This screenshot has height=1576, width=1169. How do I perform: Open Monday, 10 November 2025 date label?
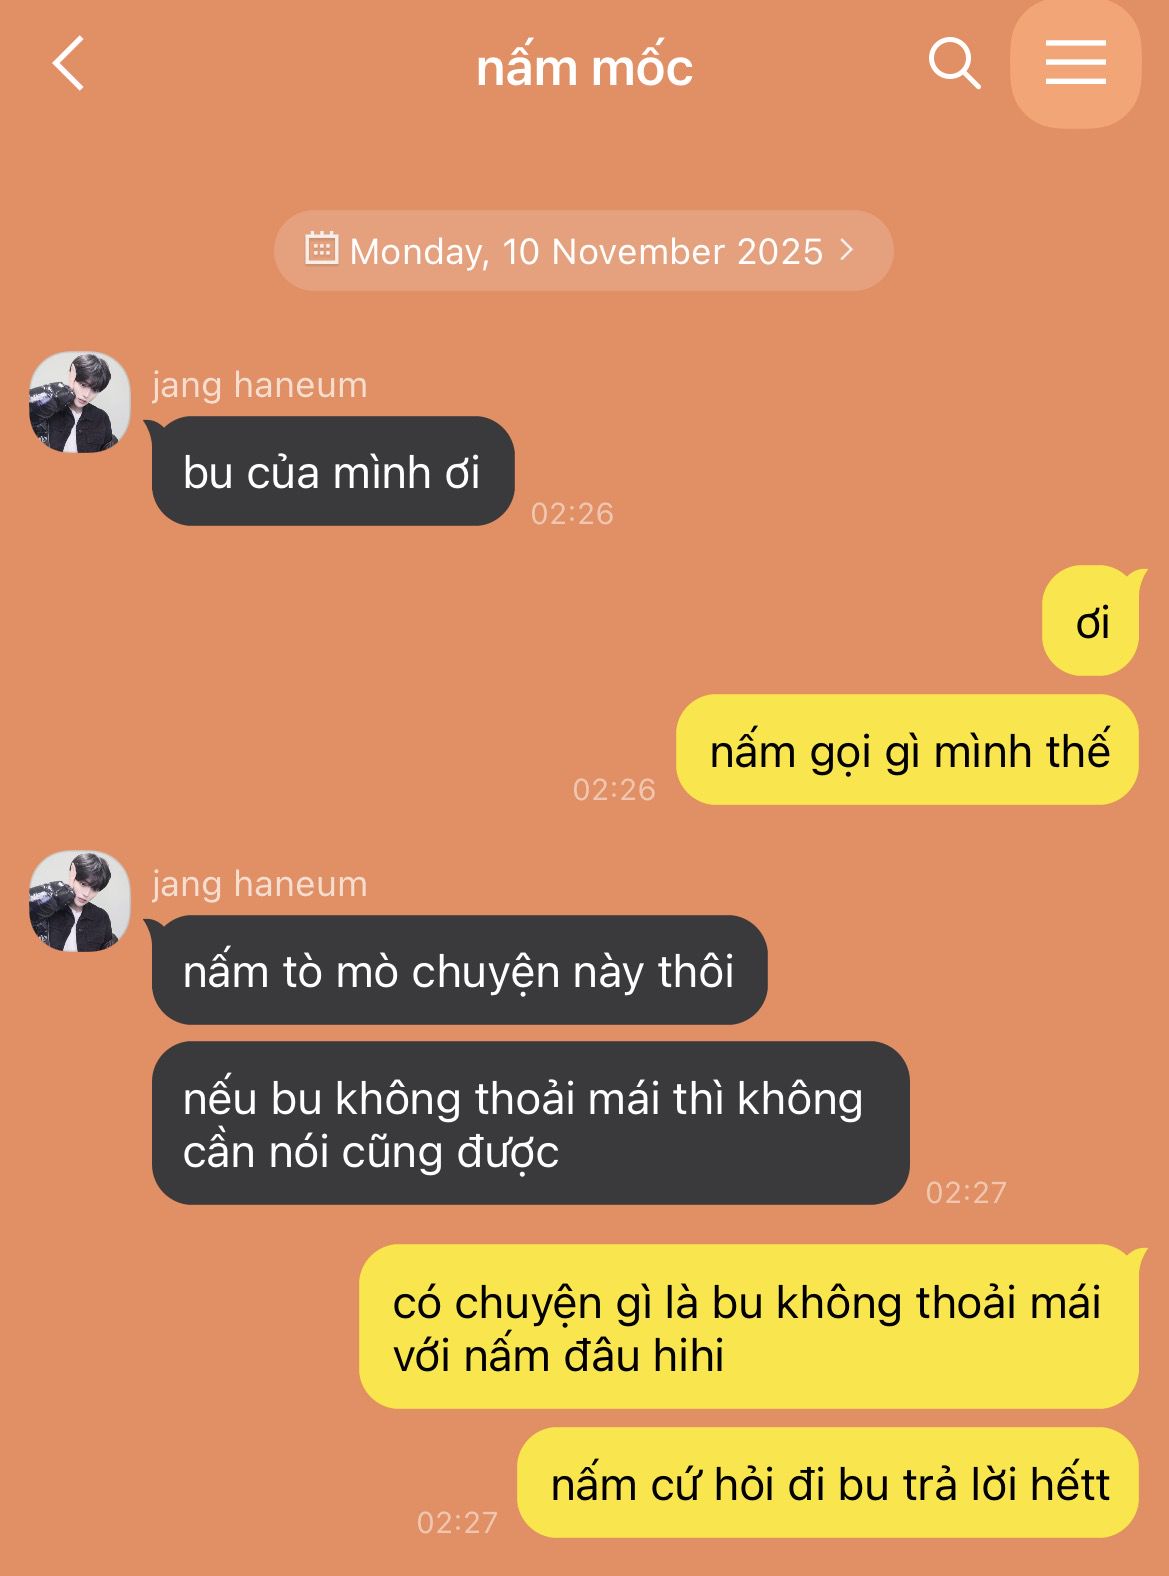(x=586, y=251)
